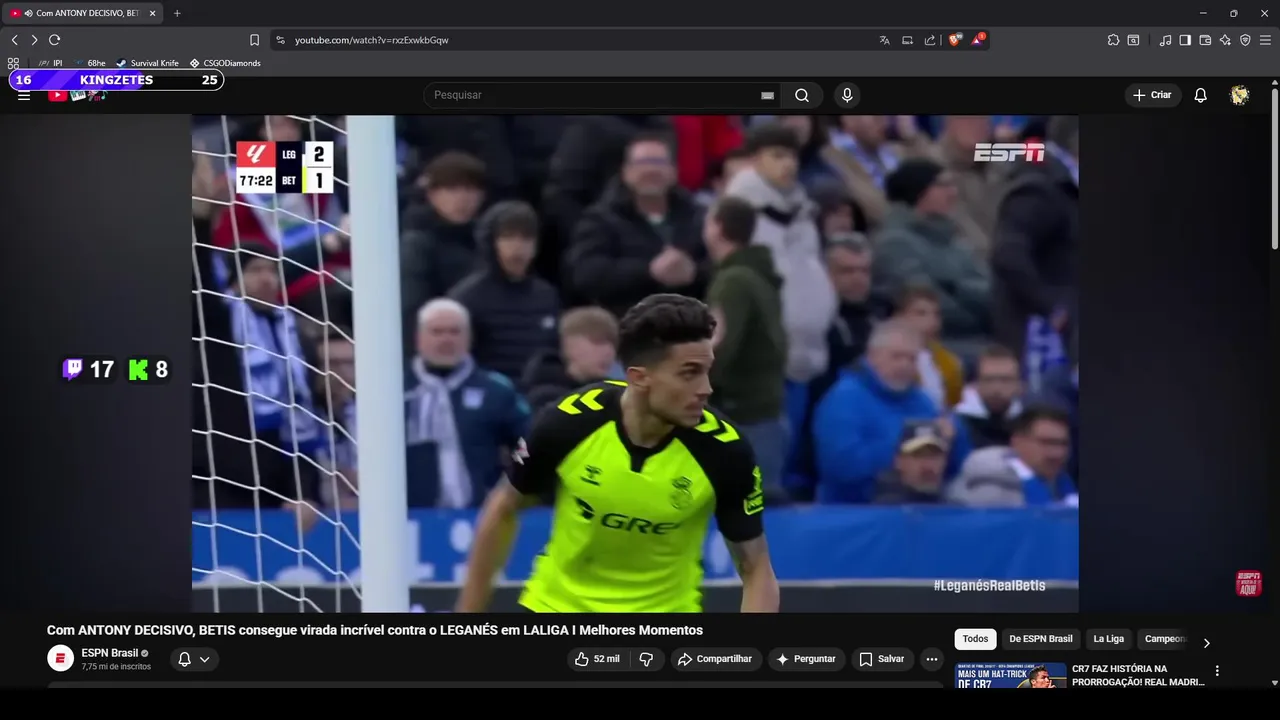Open the music note playlist icon
Image resolution: width=1280 pixels, height=720 pixels.
(x=1165, y=40)
